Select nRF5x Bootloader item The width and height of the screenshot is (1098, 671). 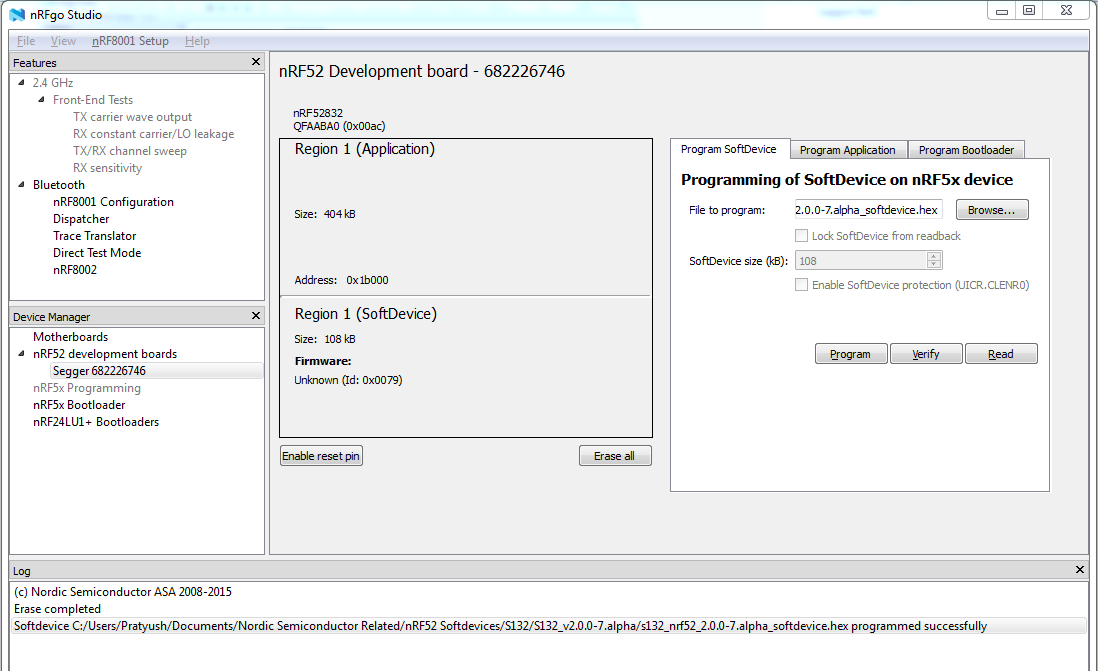(x=79, y=405)
